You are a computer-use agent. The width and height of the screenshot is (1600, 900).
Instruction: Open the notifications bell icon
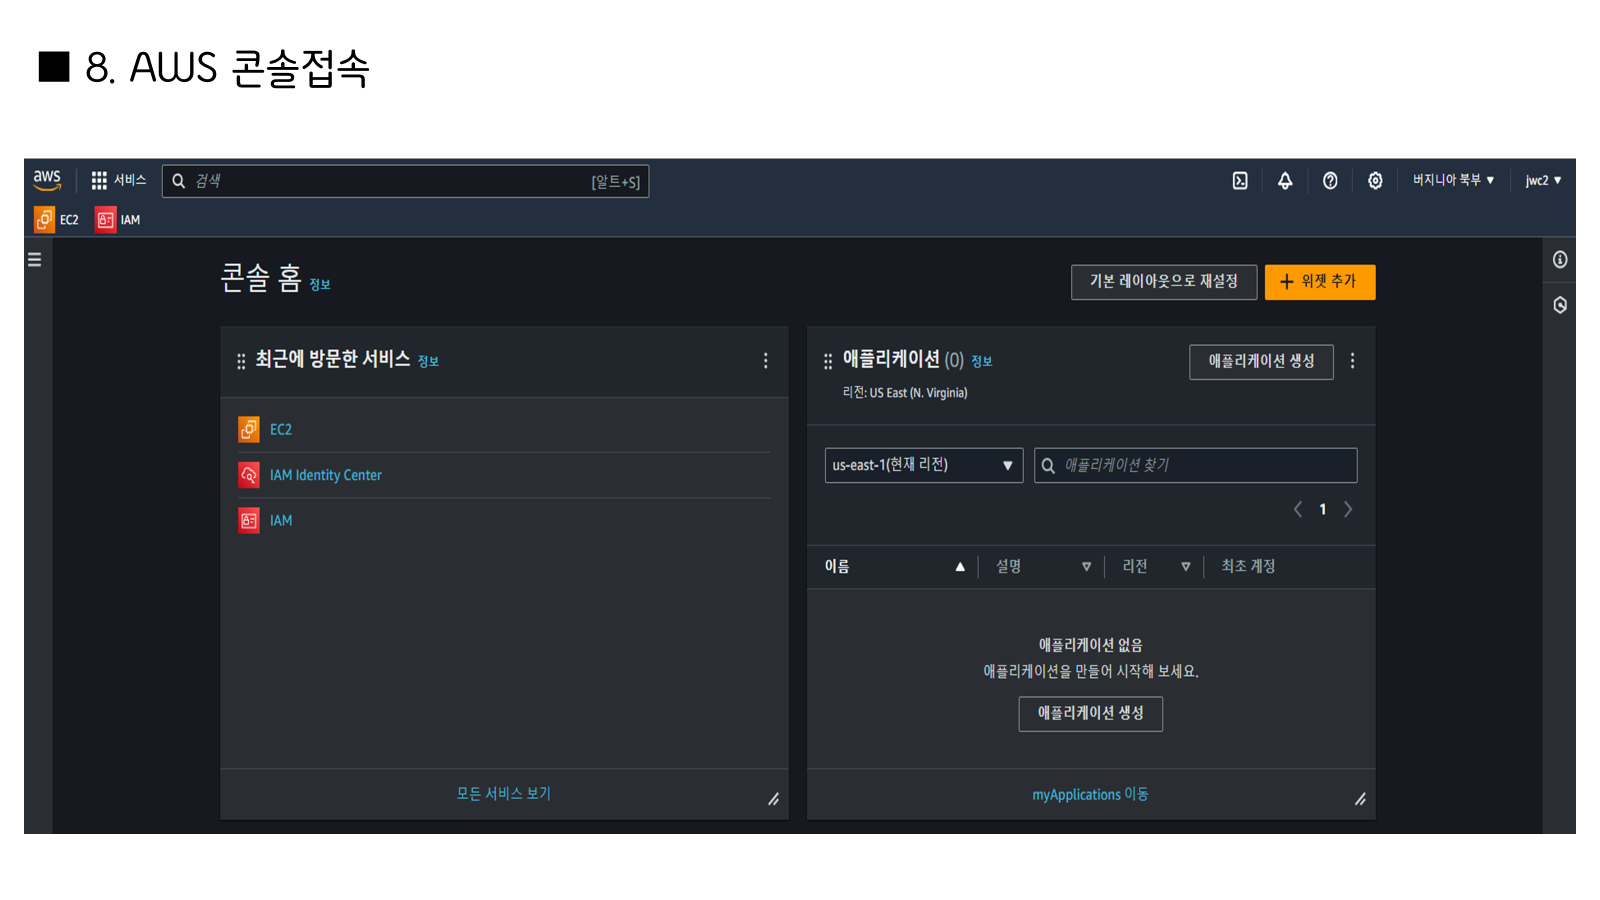(1285, 180)
